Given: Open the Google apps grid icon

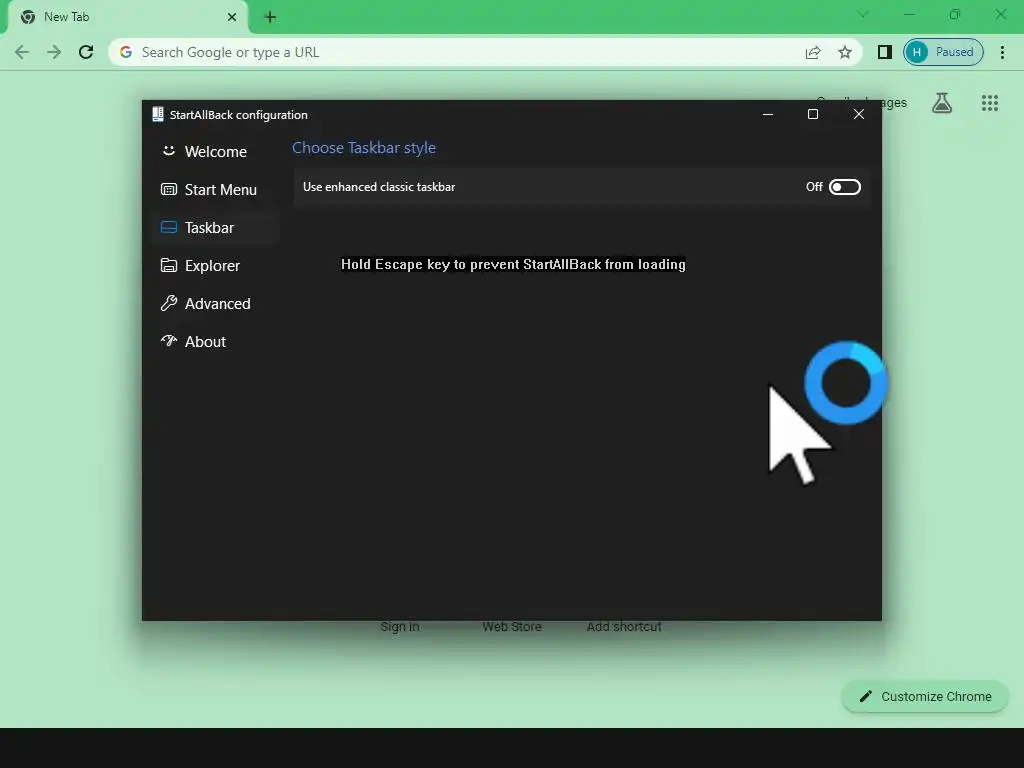Looking at the screenshot, I should pos(990,103).
